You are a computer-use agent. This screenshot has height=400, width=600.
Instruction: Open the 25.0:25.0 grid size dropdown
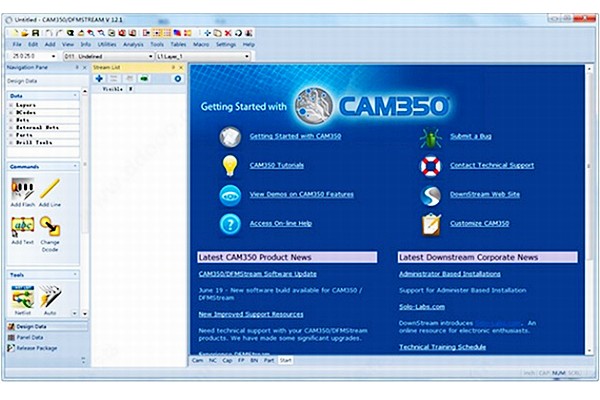(x=53, y=56)
